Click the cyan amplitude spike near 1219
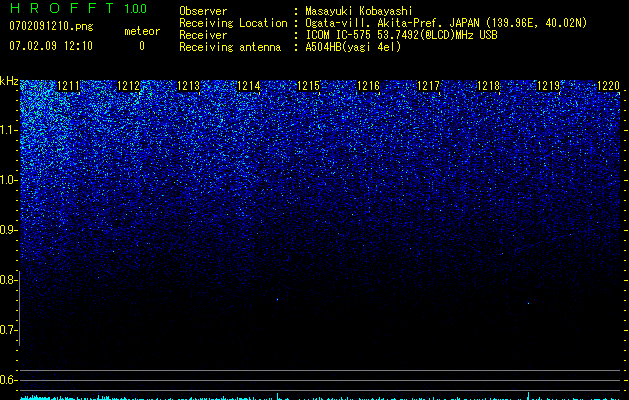The width and height of the screenshot is (629, 400). coord(528,396)
